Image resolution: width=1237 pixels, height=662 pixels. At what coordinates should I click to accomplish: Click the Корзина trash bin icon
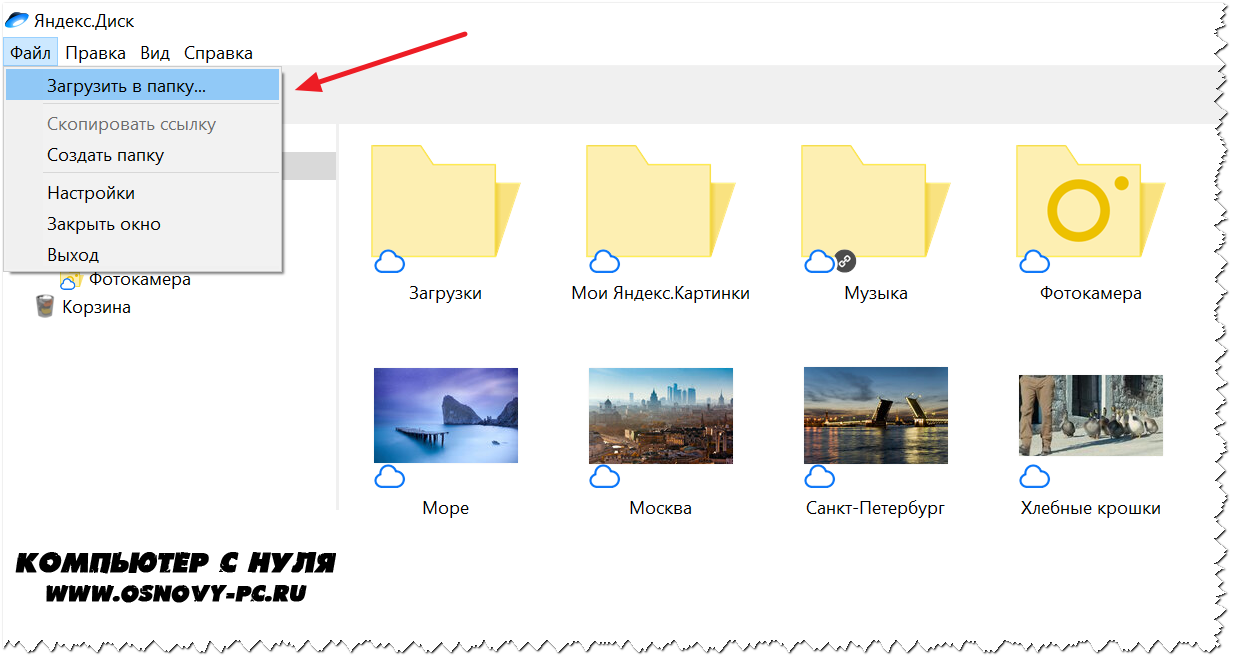pos(45,307)
